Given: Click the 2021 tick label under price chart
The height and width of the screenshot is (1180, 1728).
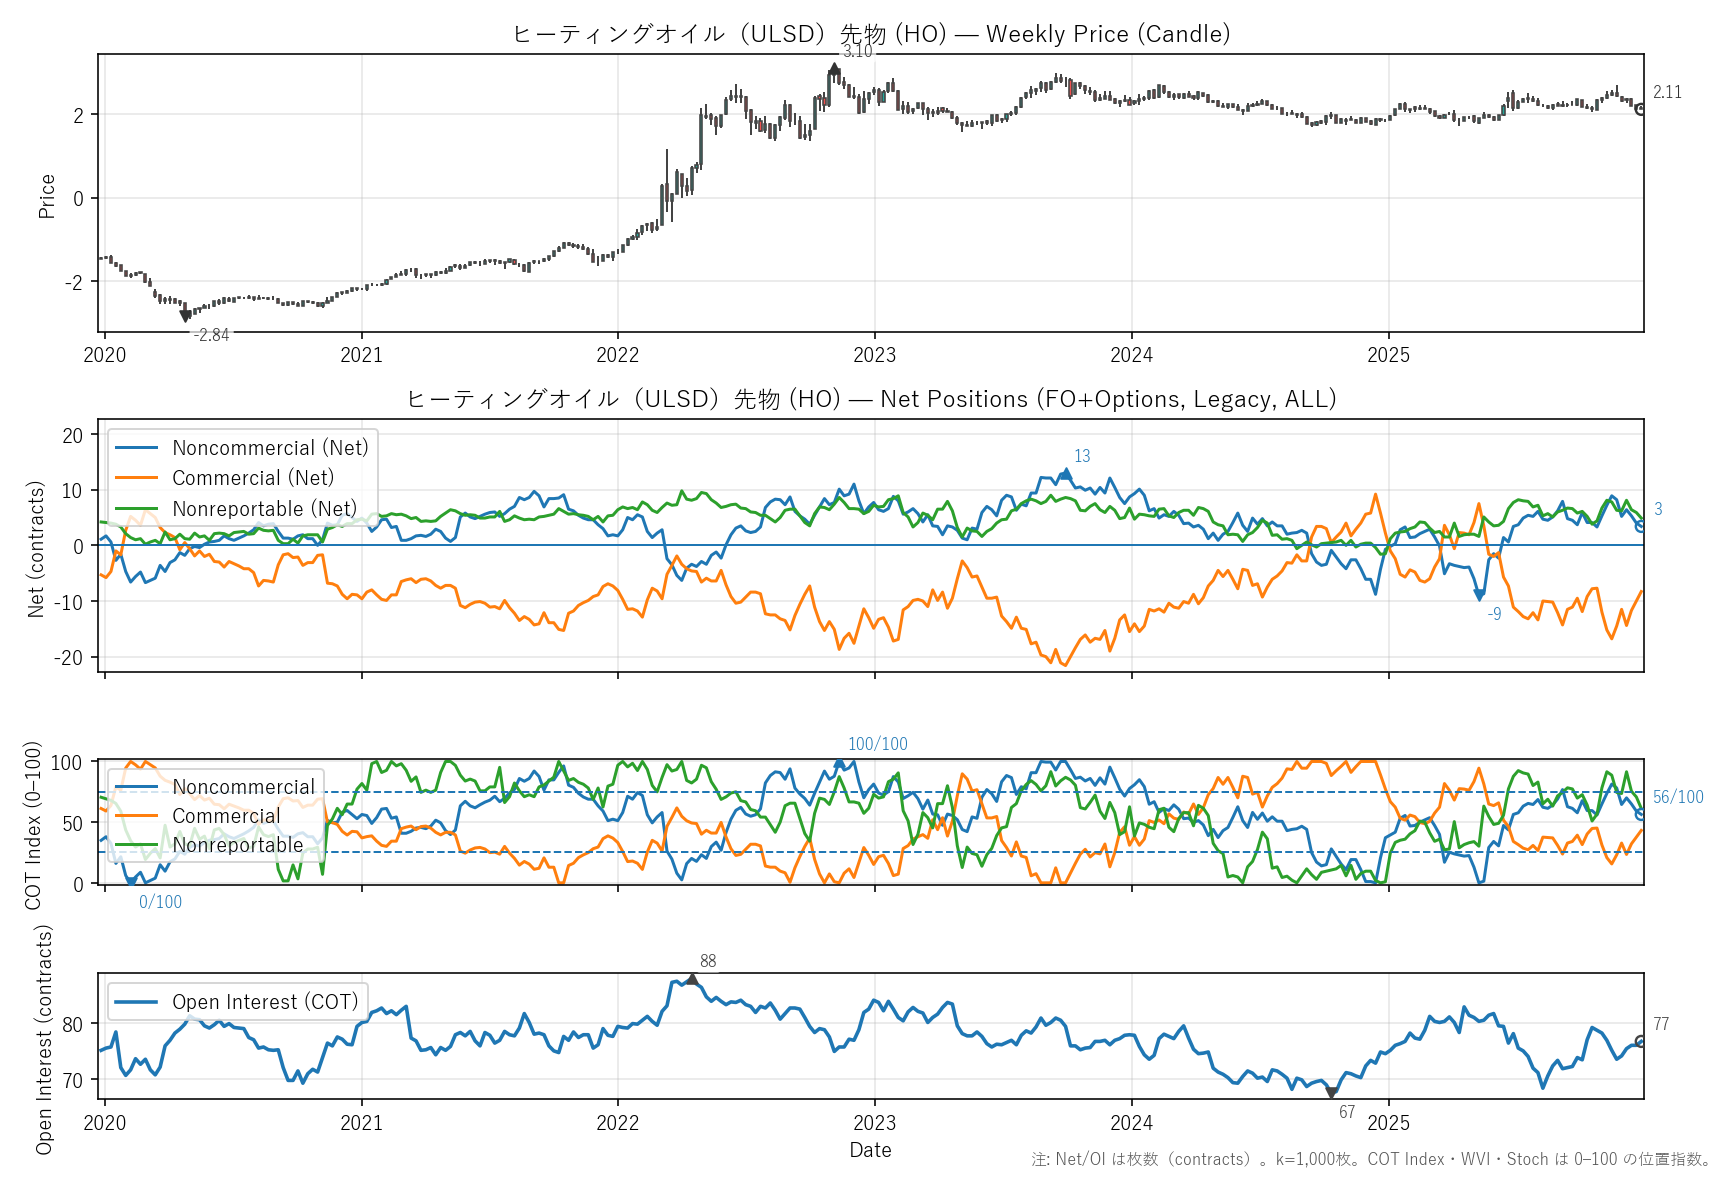Looking at the screenshot, I should pyautogui.click(x=361, y=355).
